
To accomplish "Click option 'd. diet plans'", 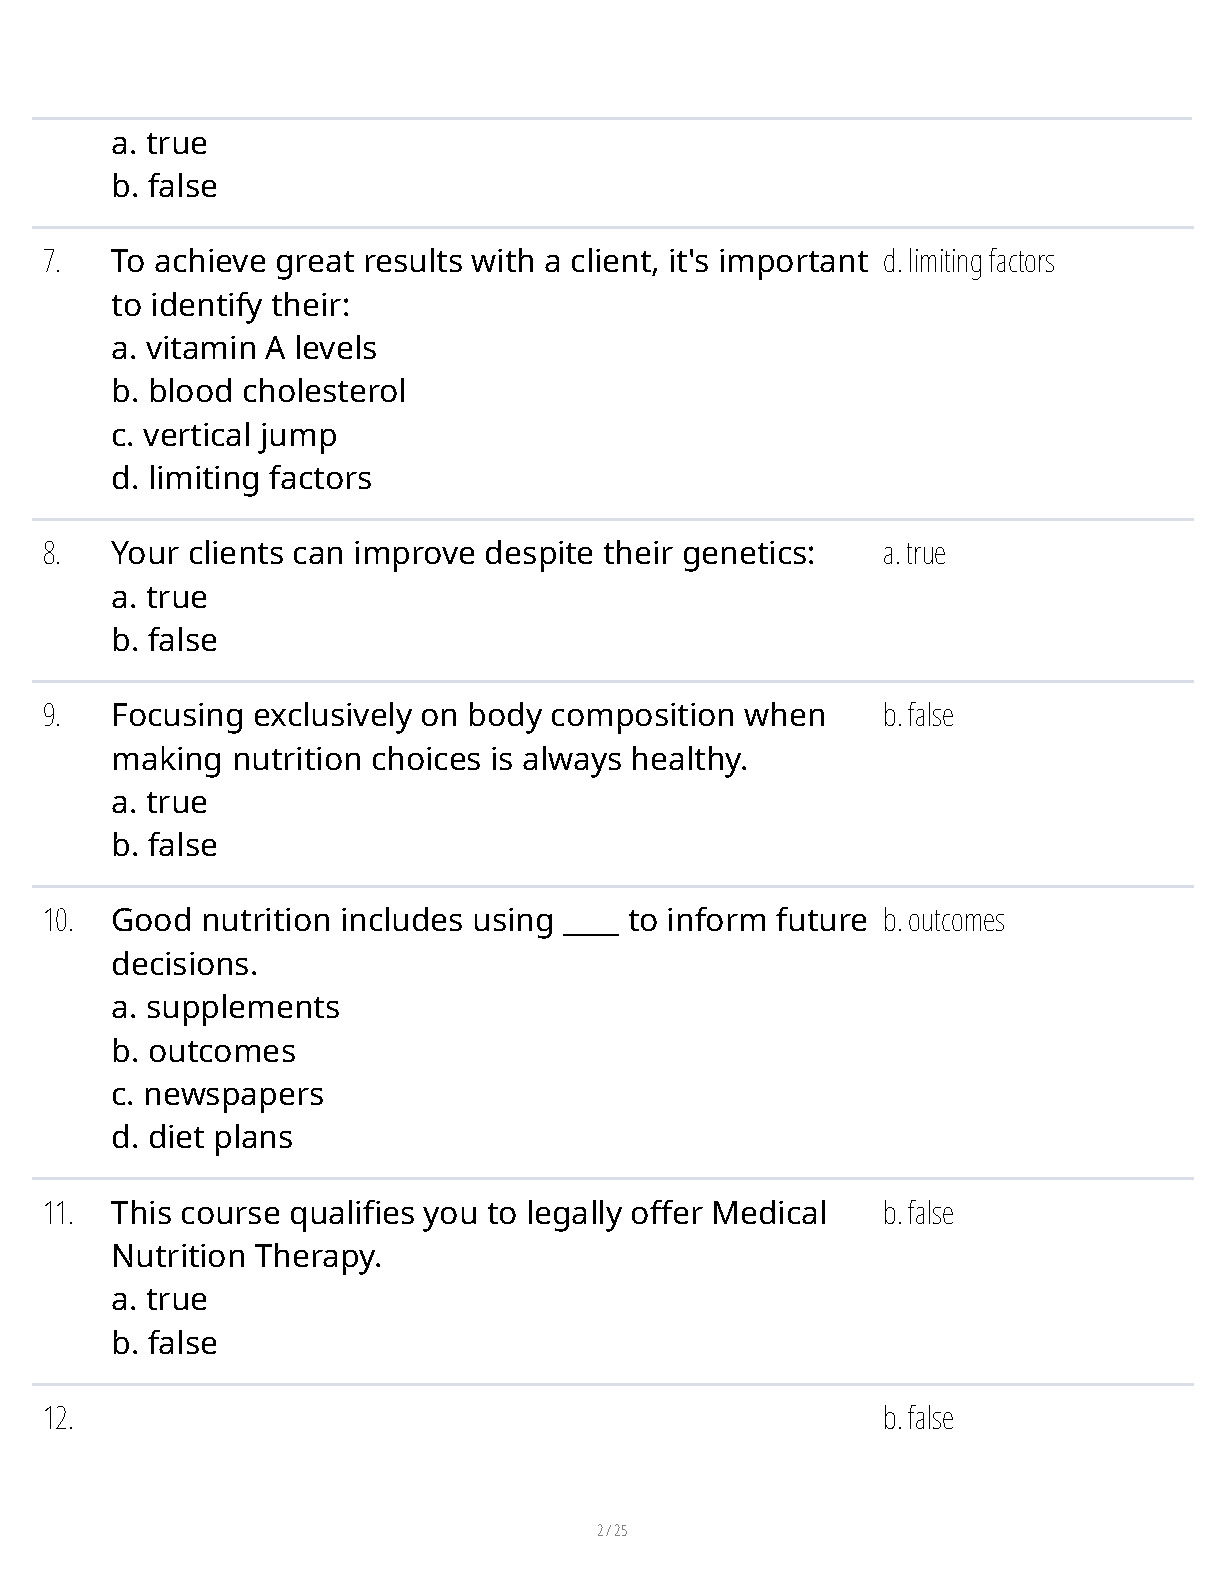I will pos(202,1137).
